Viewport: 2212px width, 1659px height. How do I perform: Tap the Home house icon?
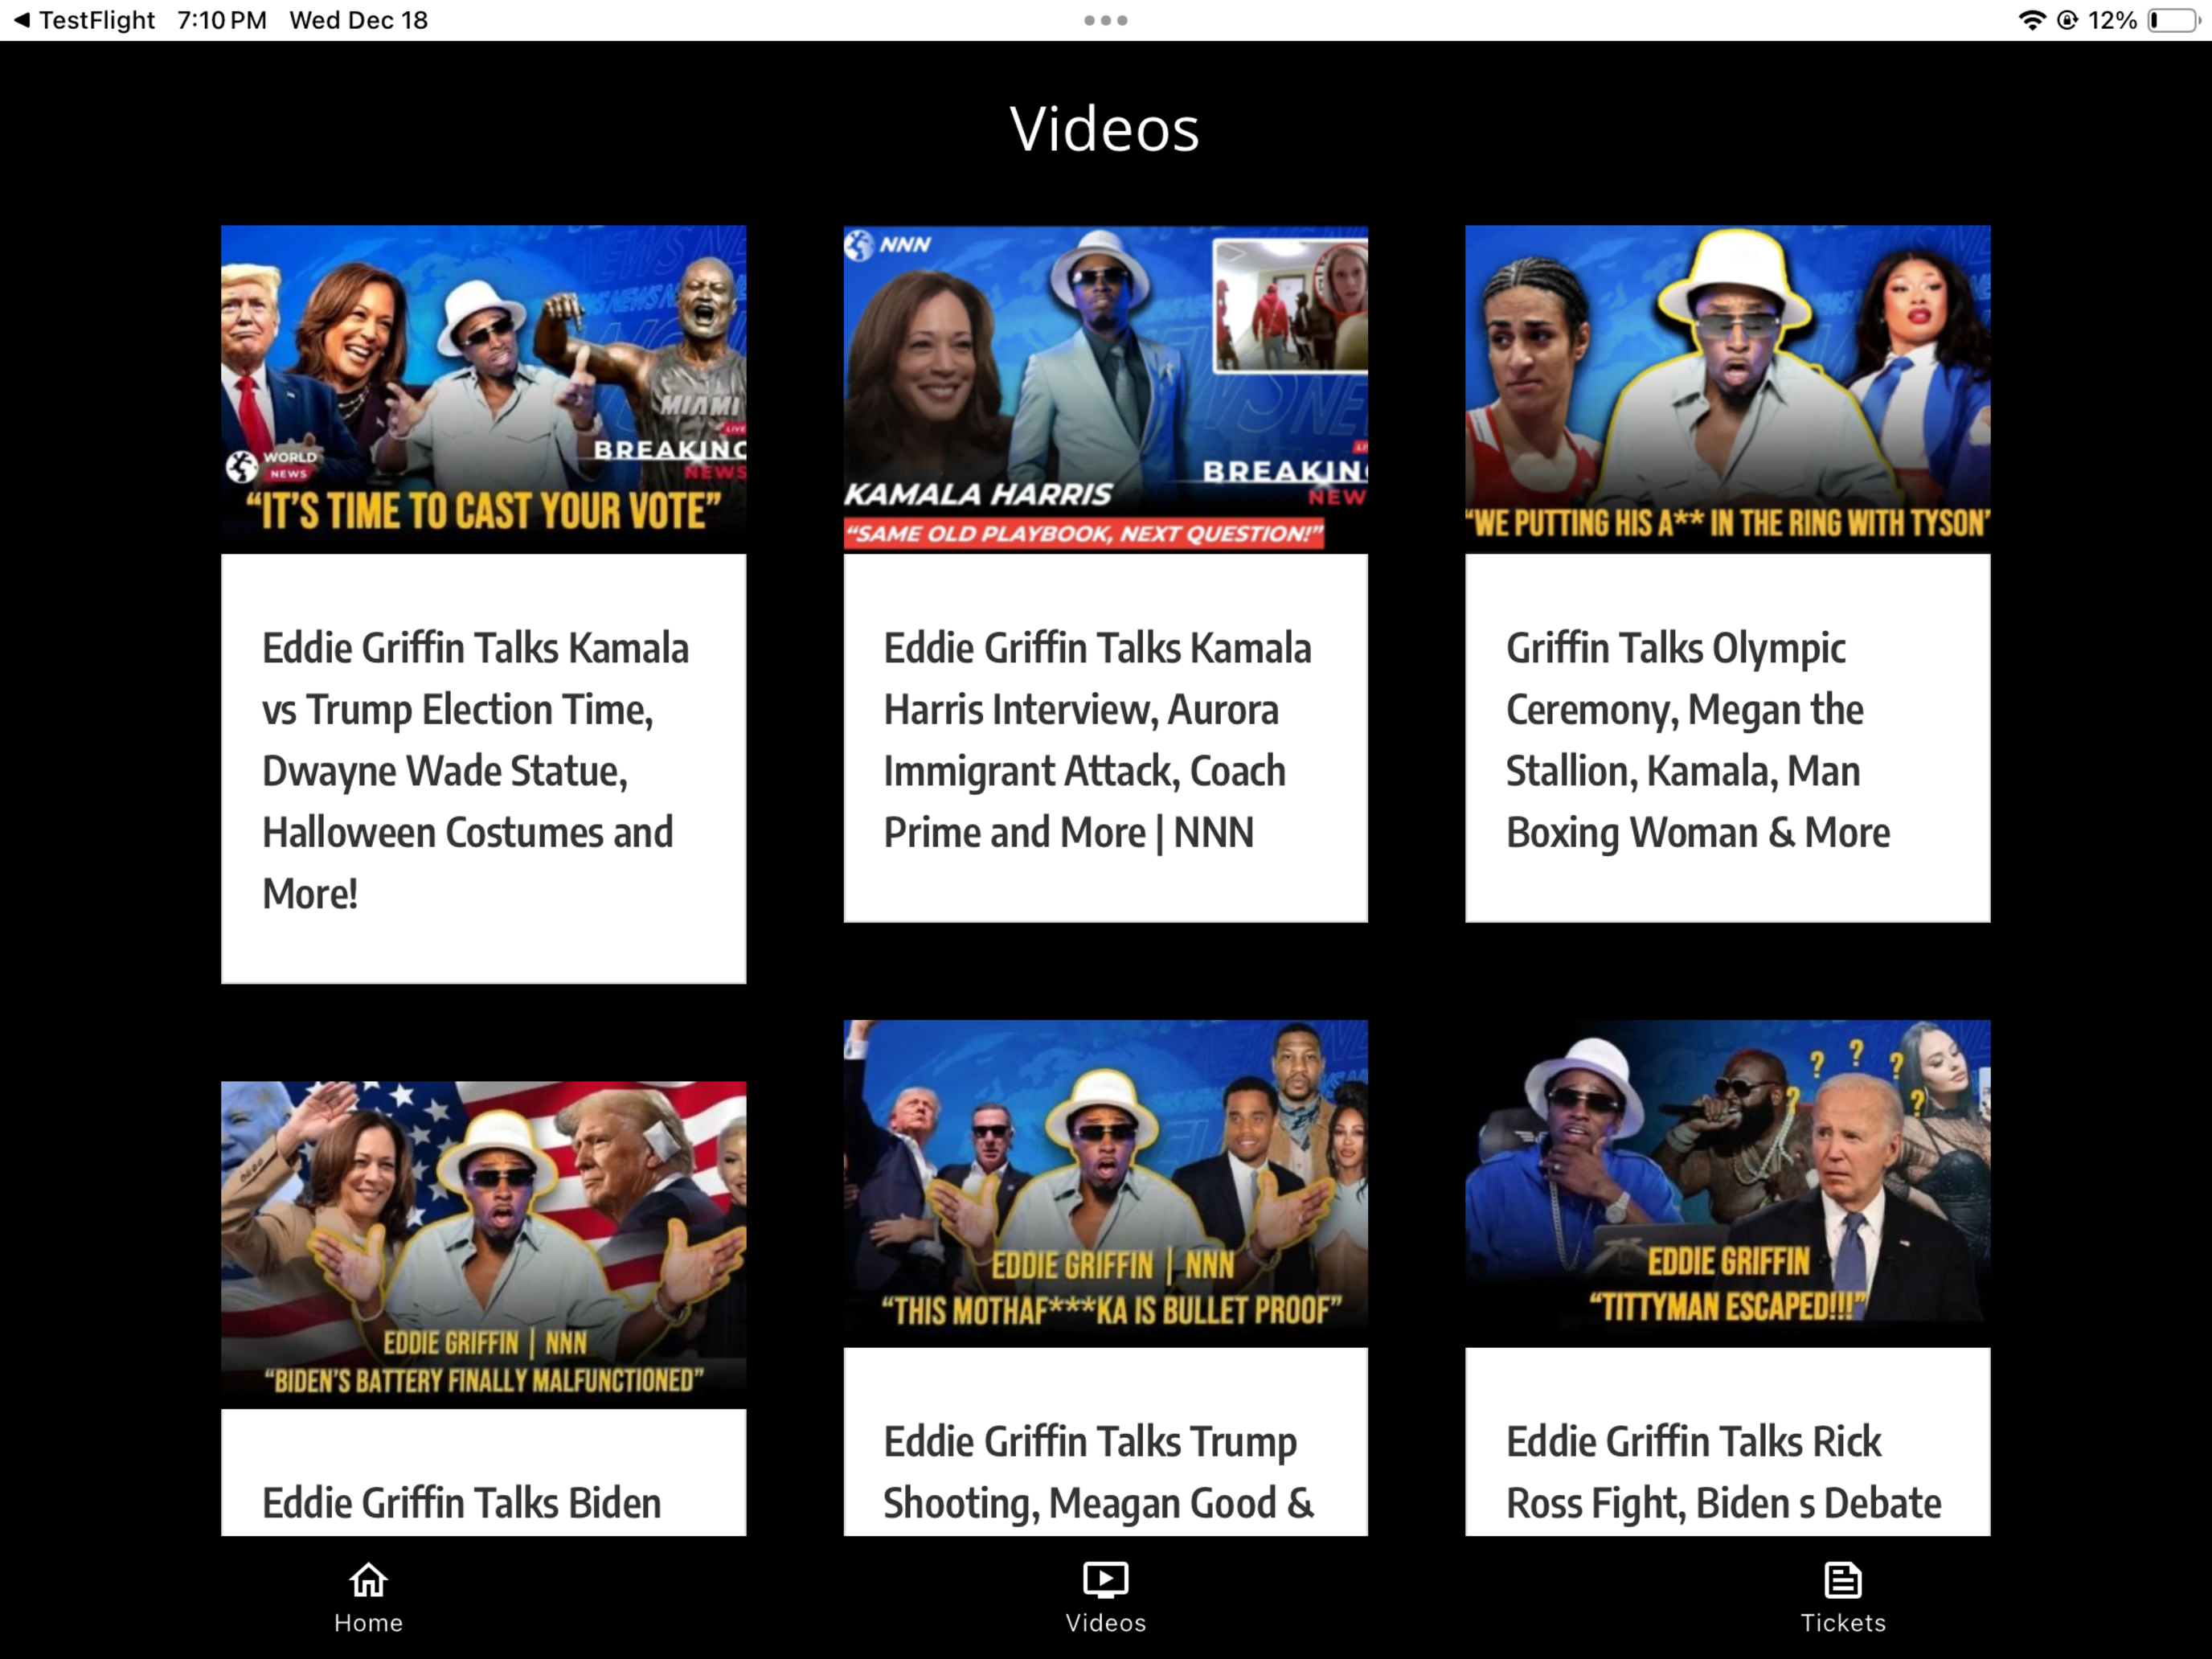point(368,1580)
